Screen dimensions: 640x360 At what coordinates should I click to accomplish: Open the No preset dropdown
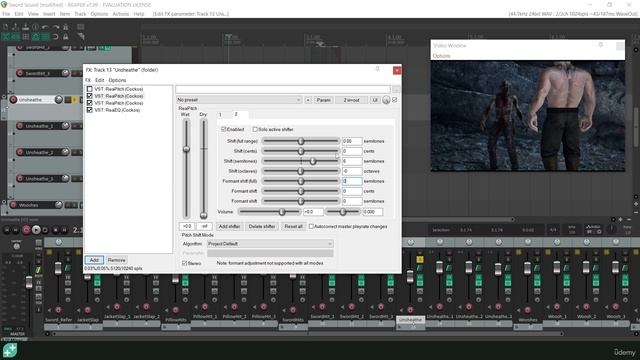(x=239, y=100)
